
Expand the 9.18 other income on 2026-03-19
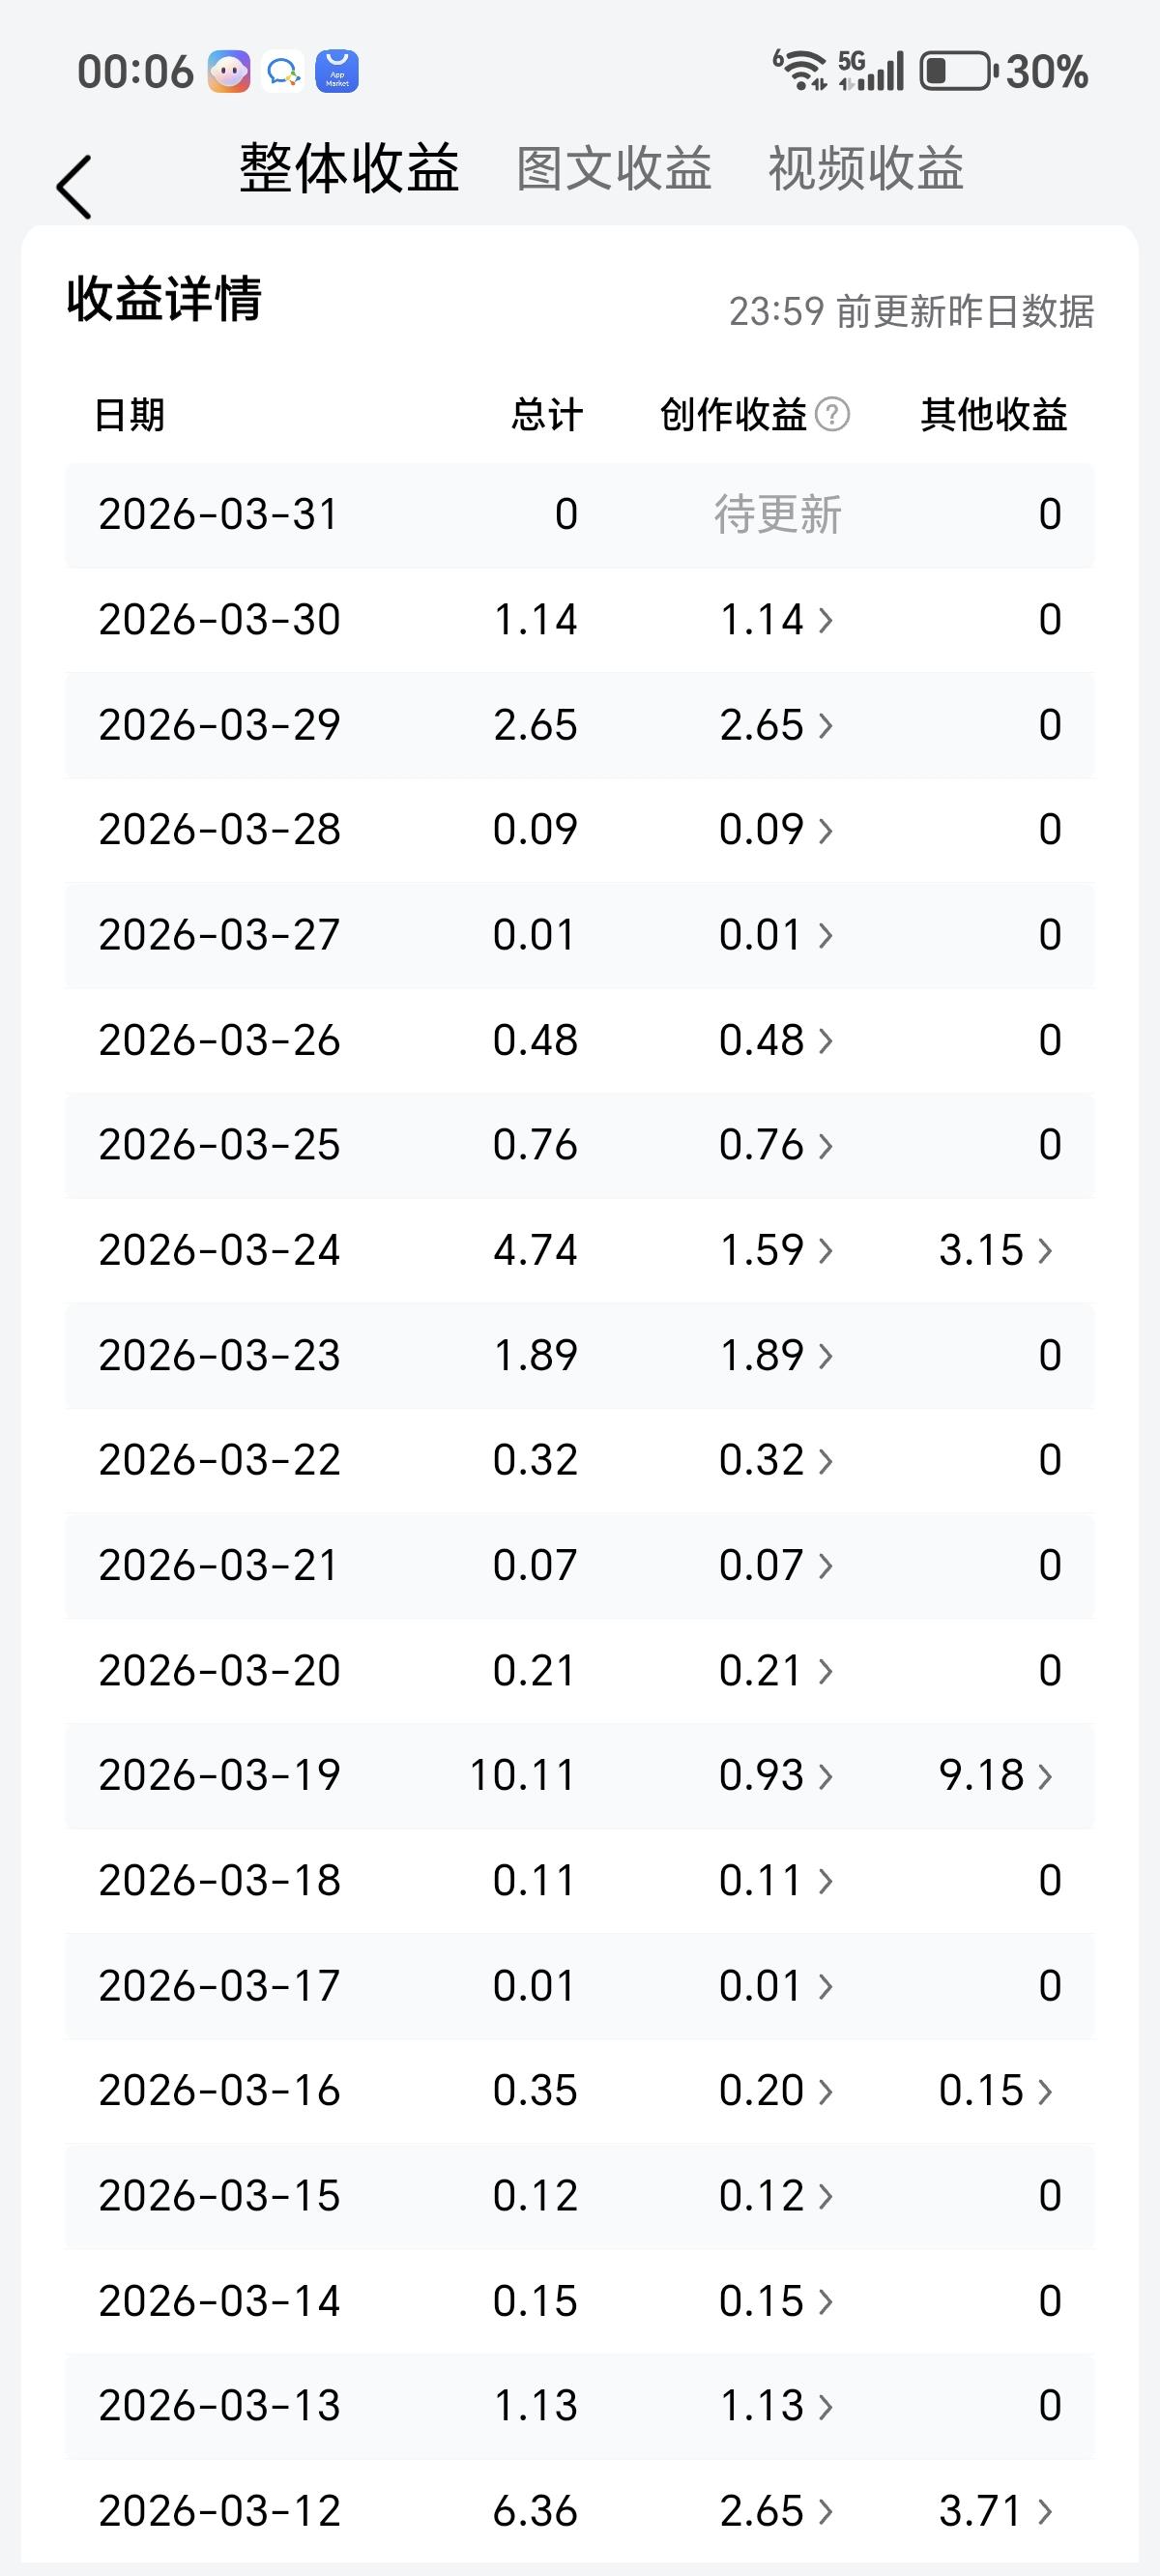(996, 1775)
